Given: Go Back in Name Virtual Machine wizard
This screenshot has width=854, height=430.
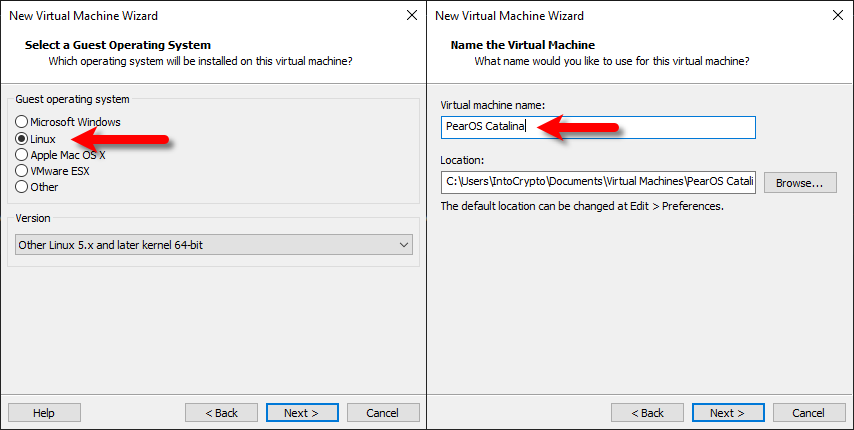Looking at the screenshot, I should tap(647, 413).
